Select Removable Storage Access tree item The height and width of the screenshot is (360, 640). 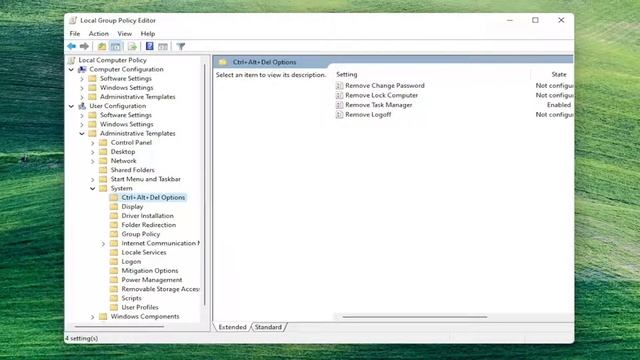pyautogui.click(x=160, y=289)
